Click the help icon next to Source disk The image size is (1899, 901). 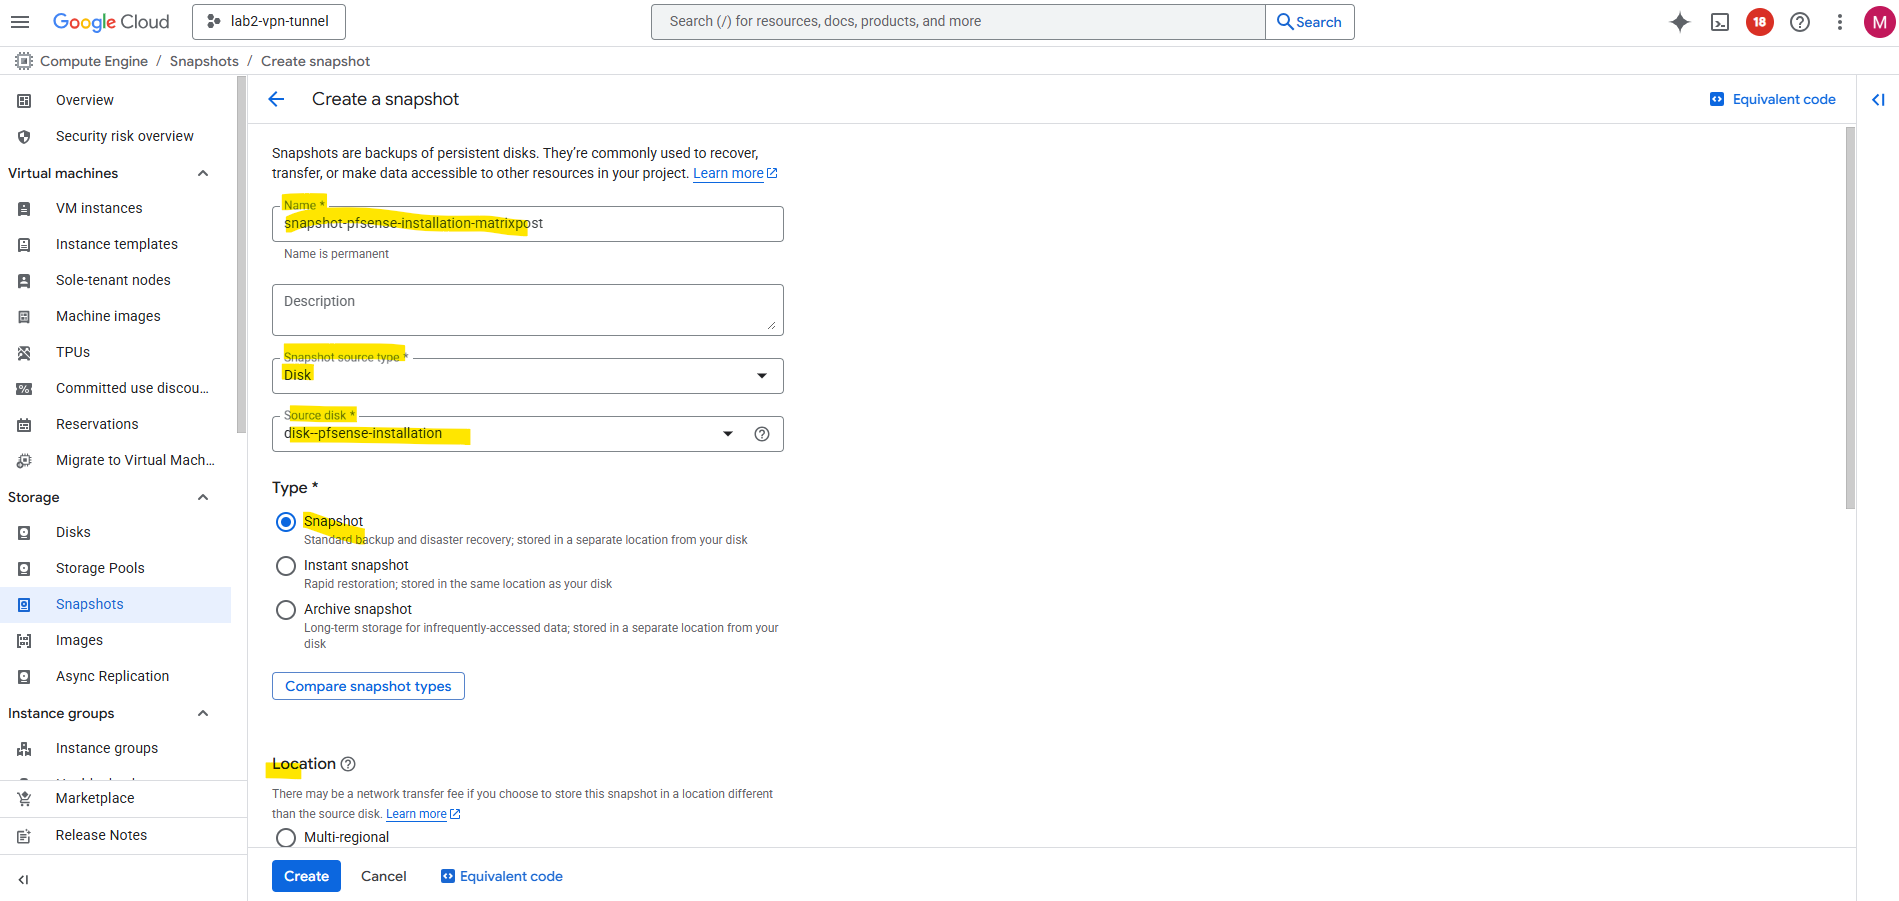coord(762,434)
